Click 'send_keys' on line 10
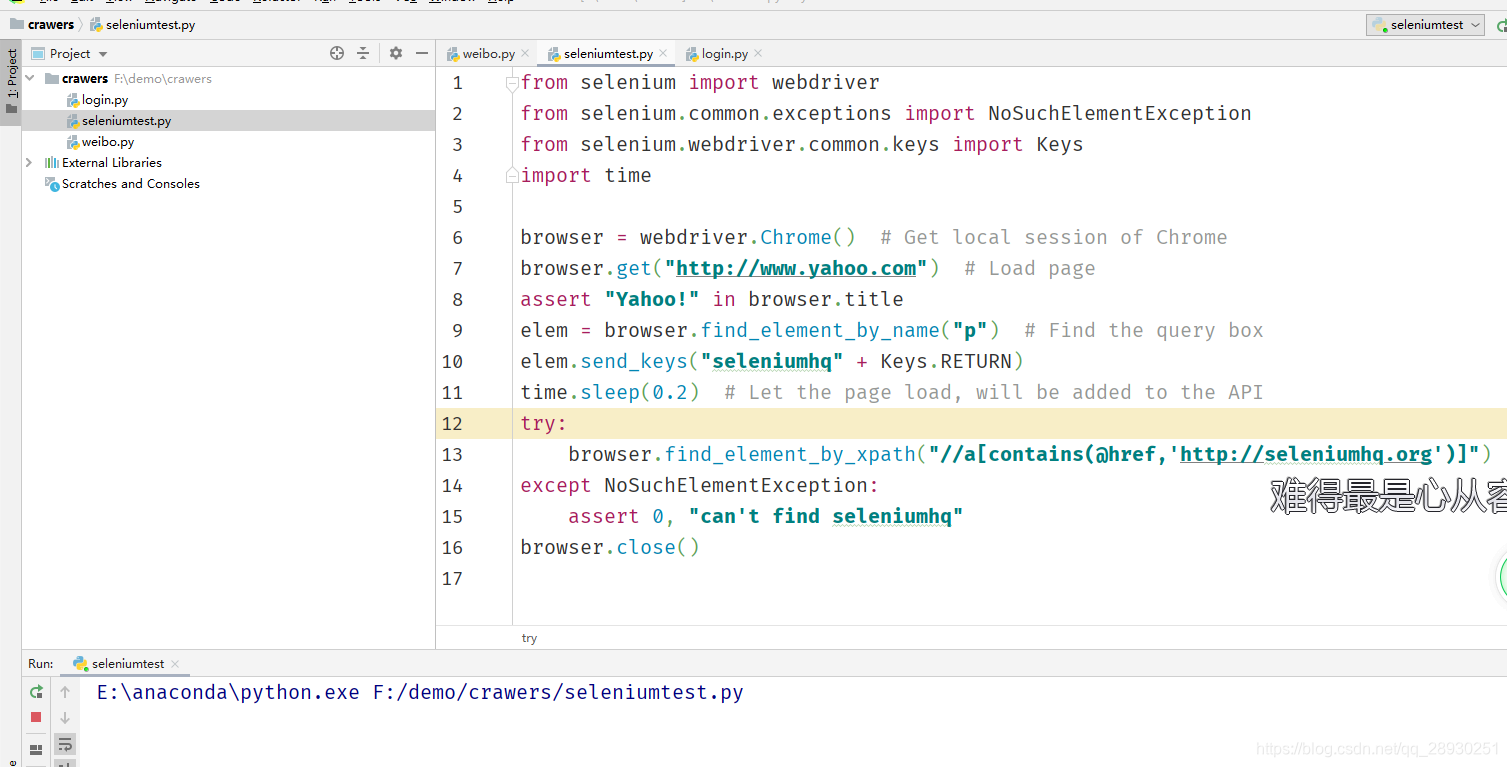The width and height of the screenshot is (1507, 767). pos(634,361)
